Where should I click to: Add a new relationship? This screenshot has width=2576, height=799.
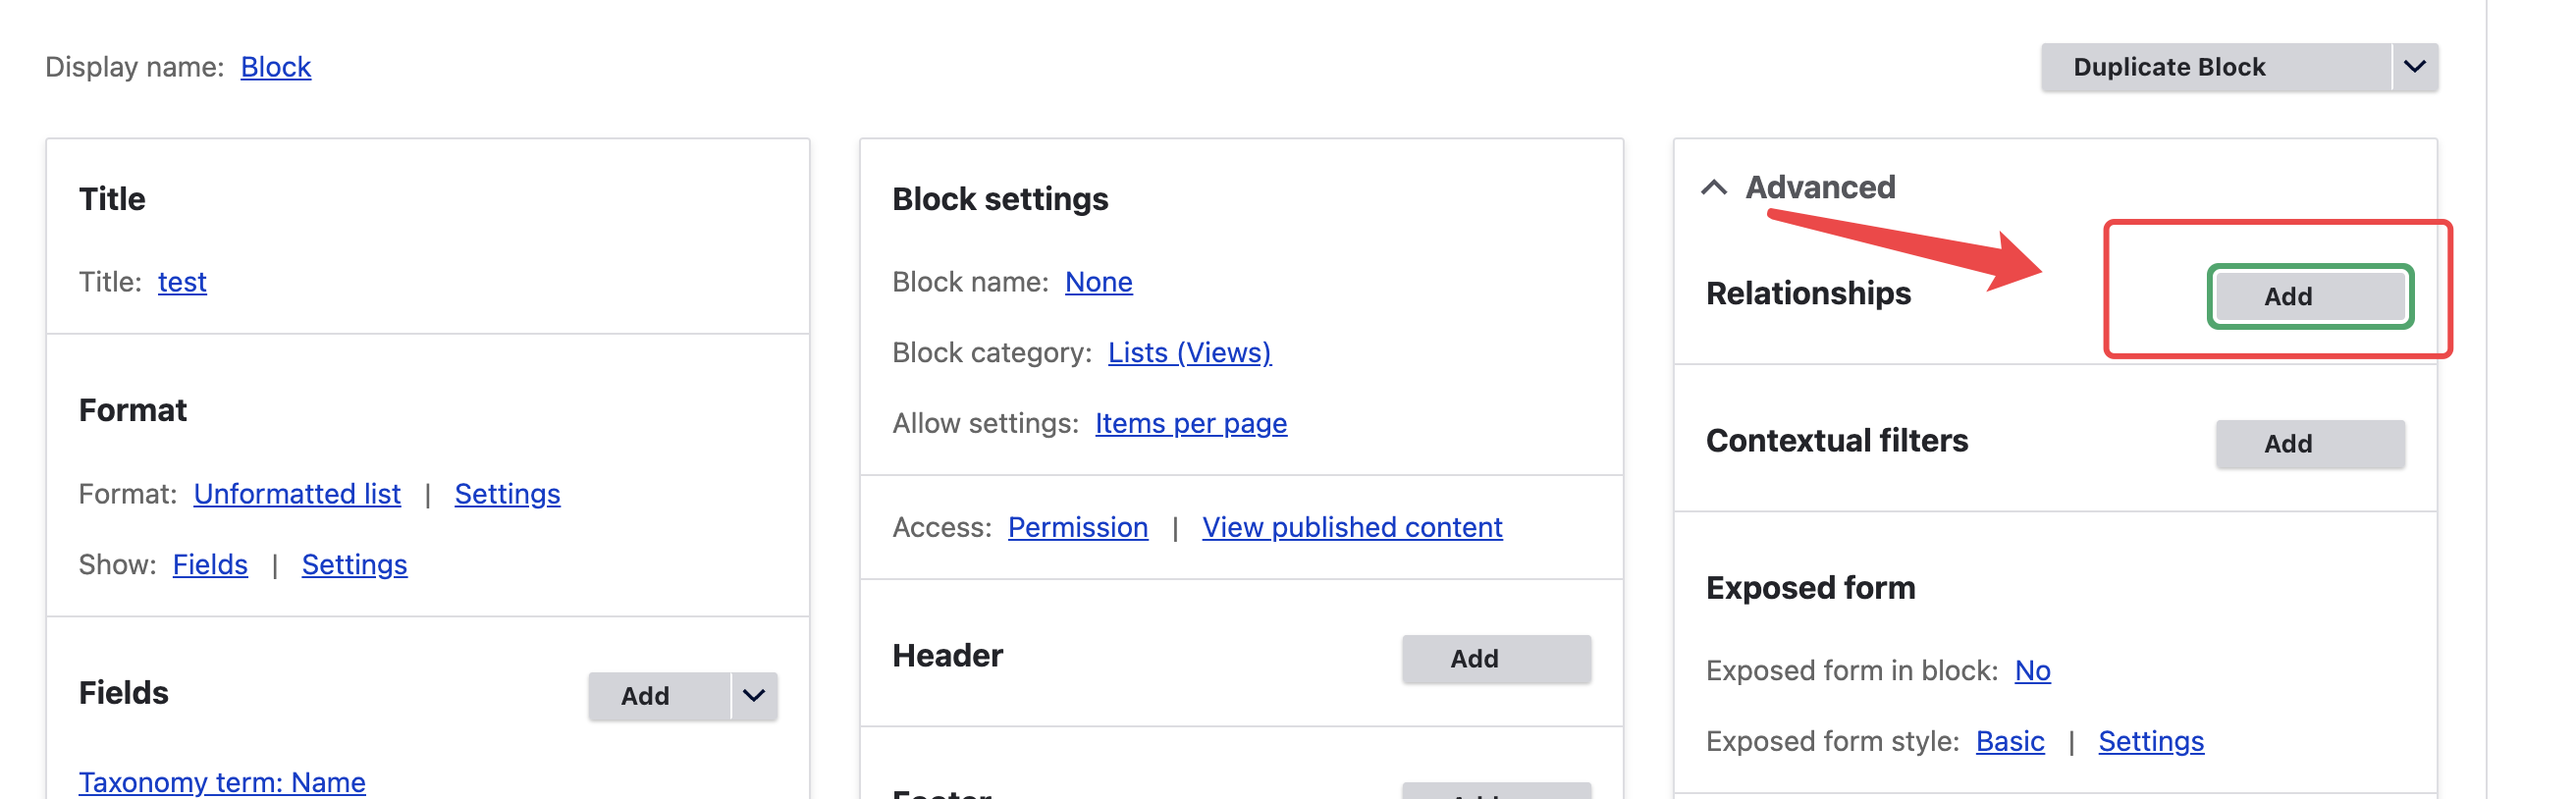coord(2309,296)
